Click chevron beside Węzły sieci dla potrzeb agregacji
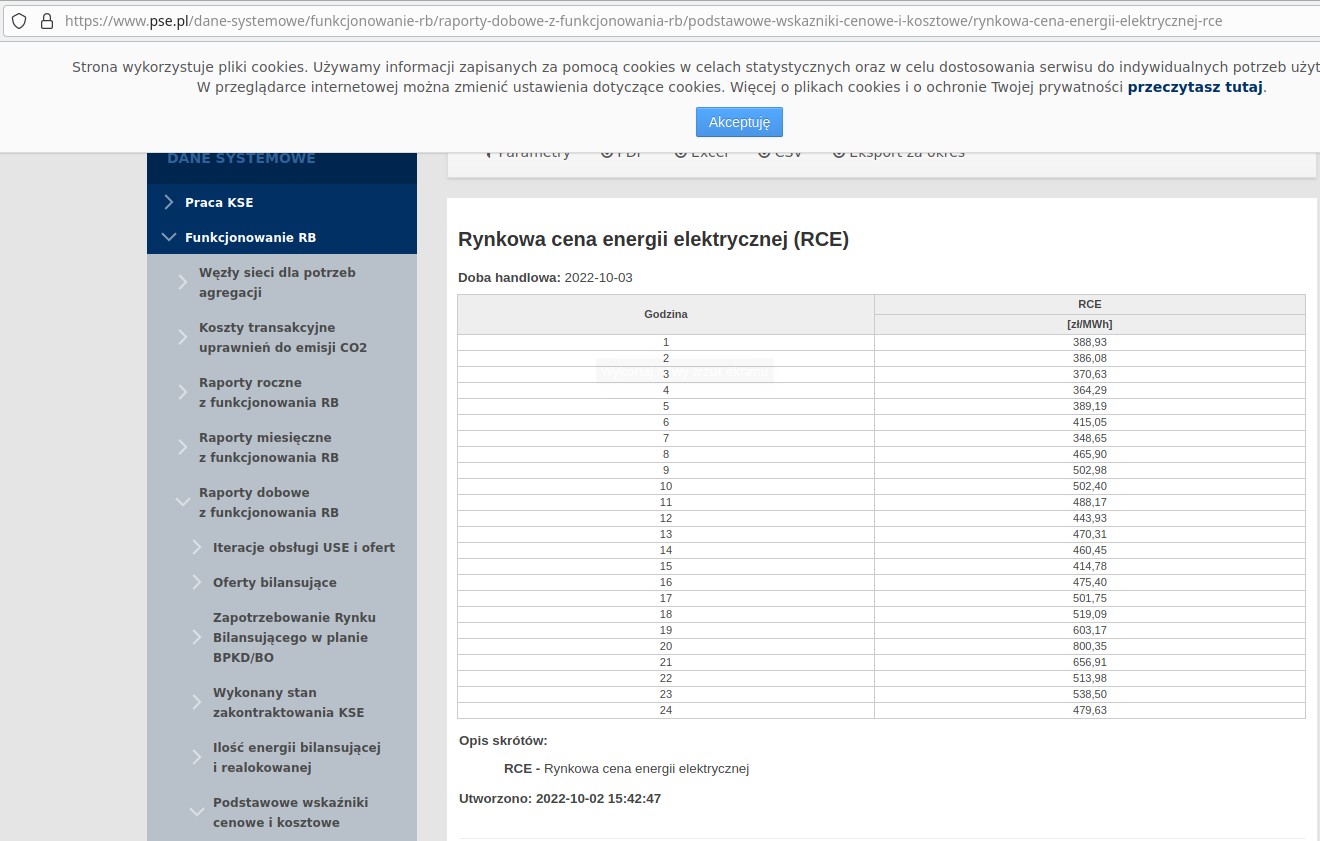 click(183, 282)
